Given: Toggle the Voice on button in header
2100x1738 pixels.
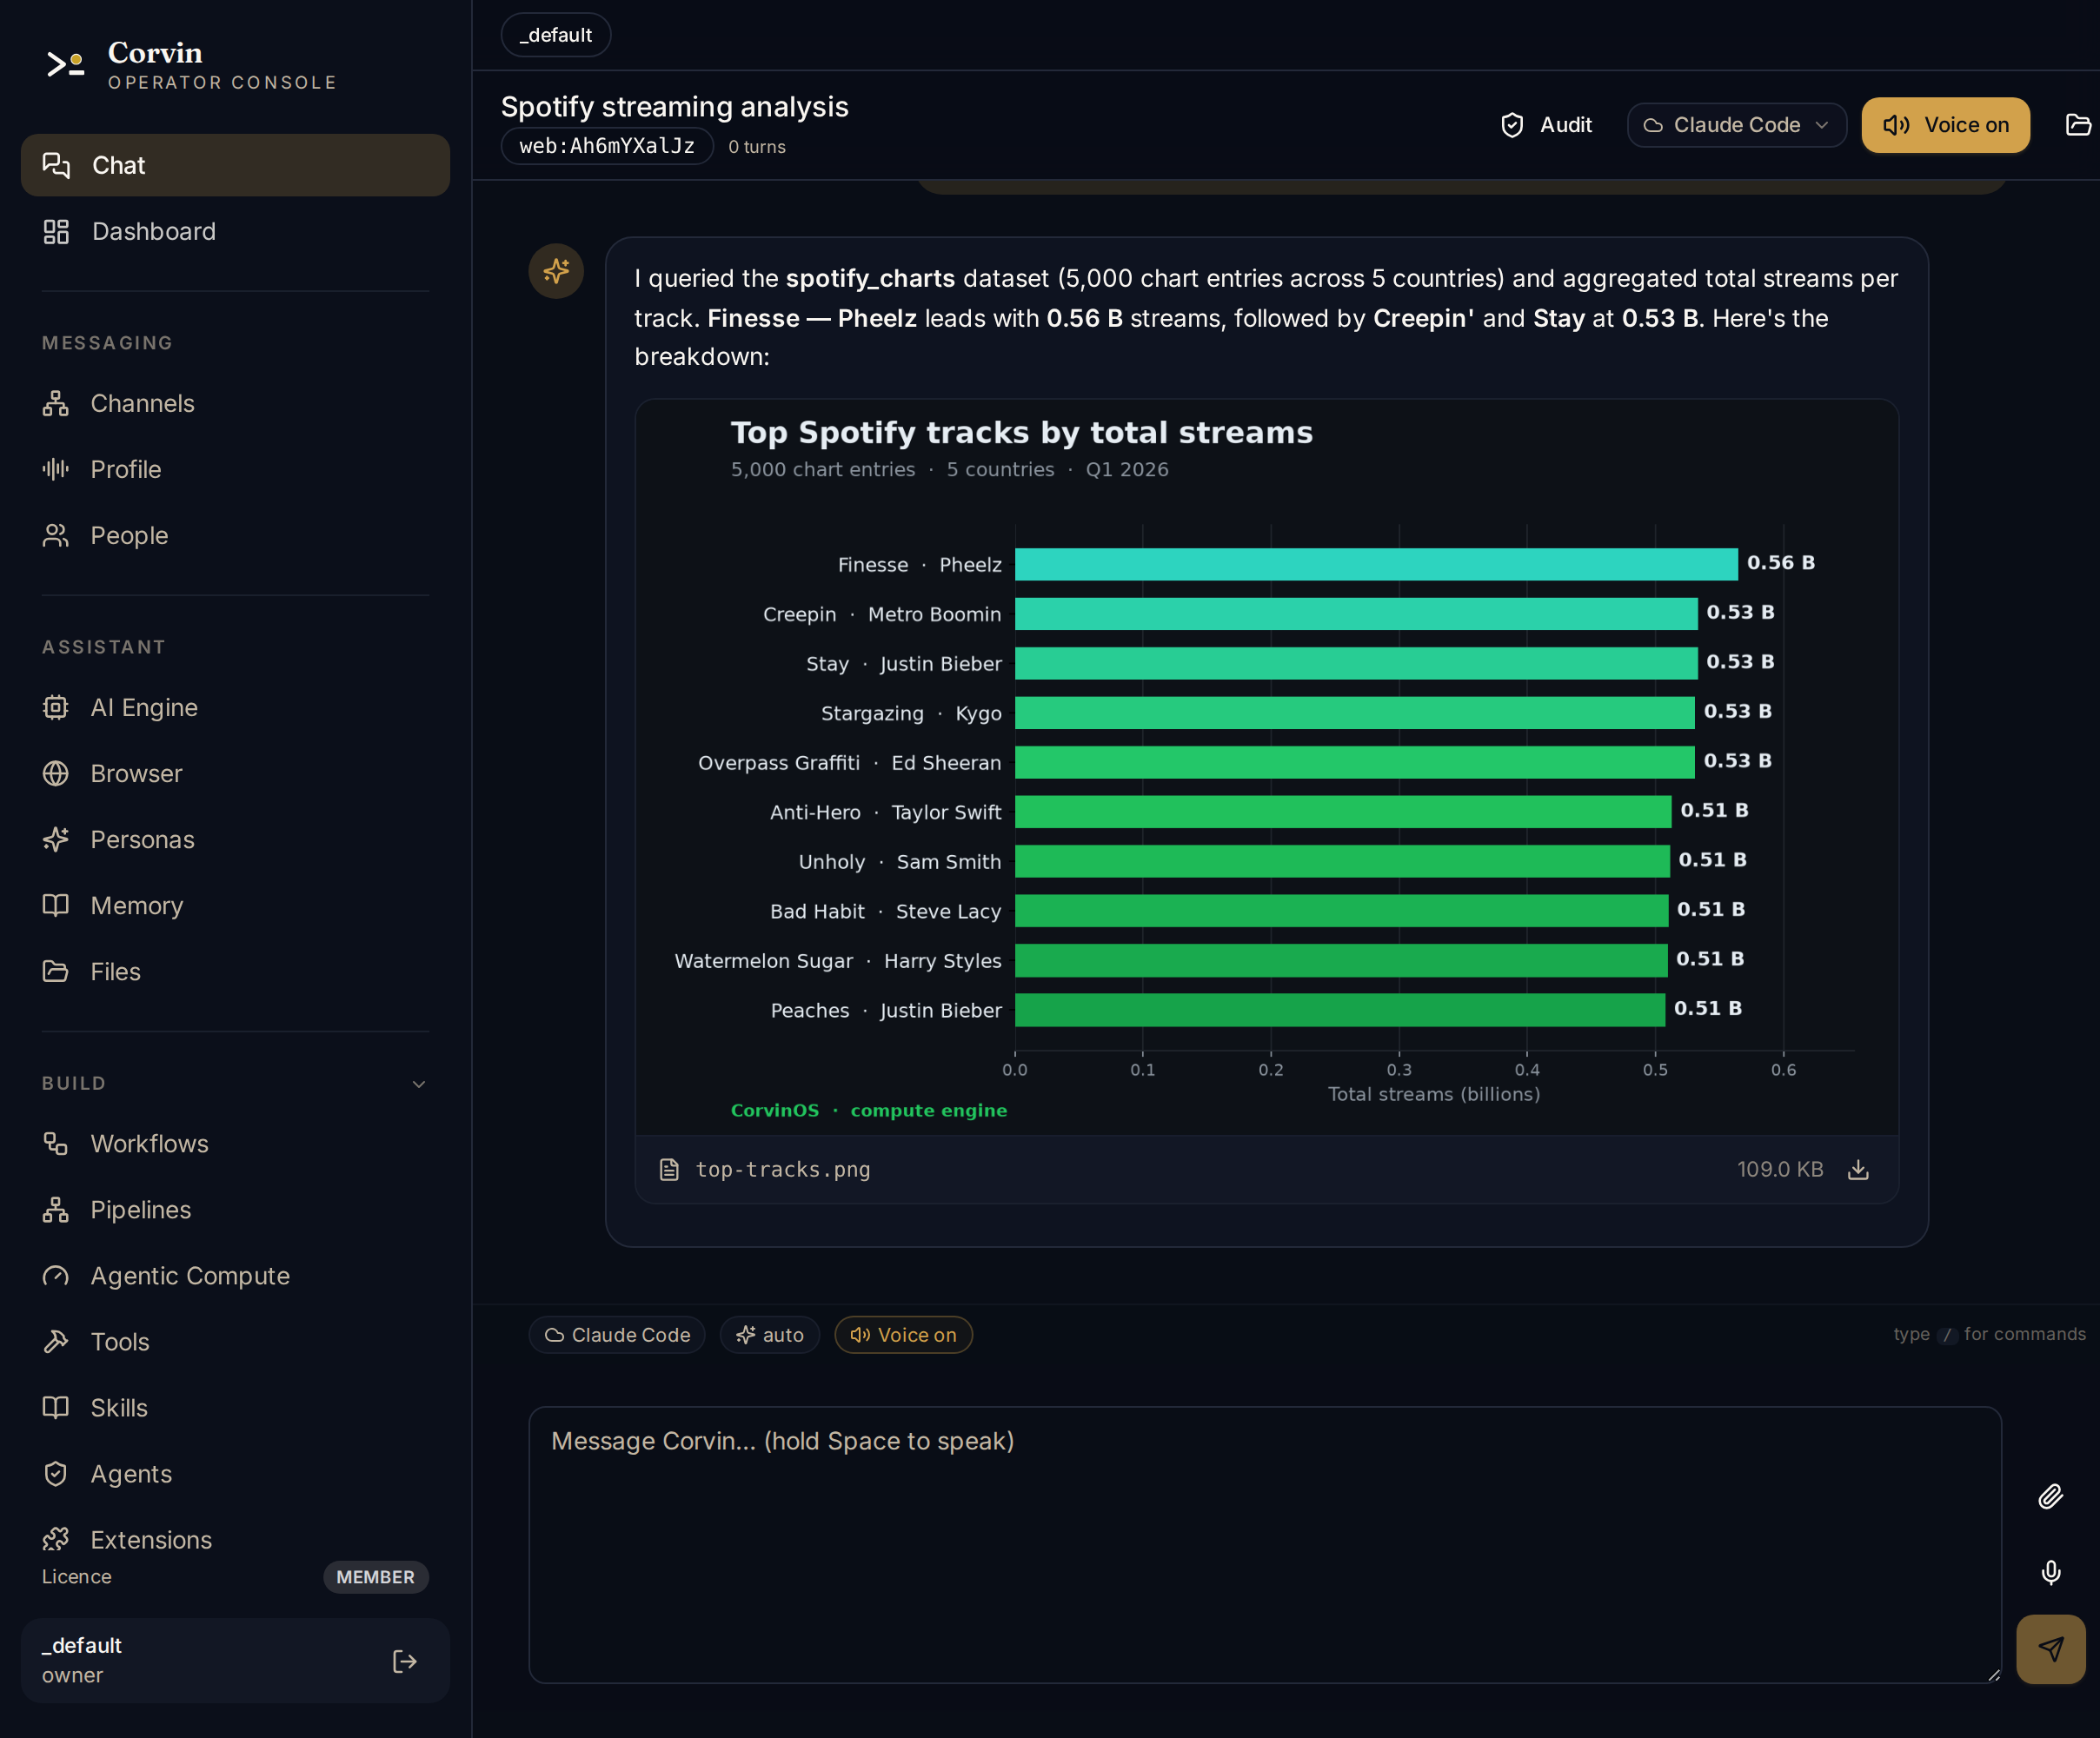Looking at the screenshot, I should (x=1945, y=125).
